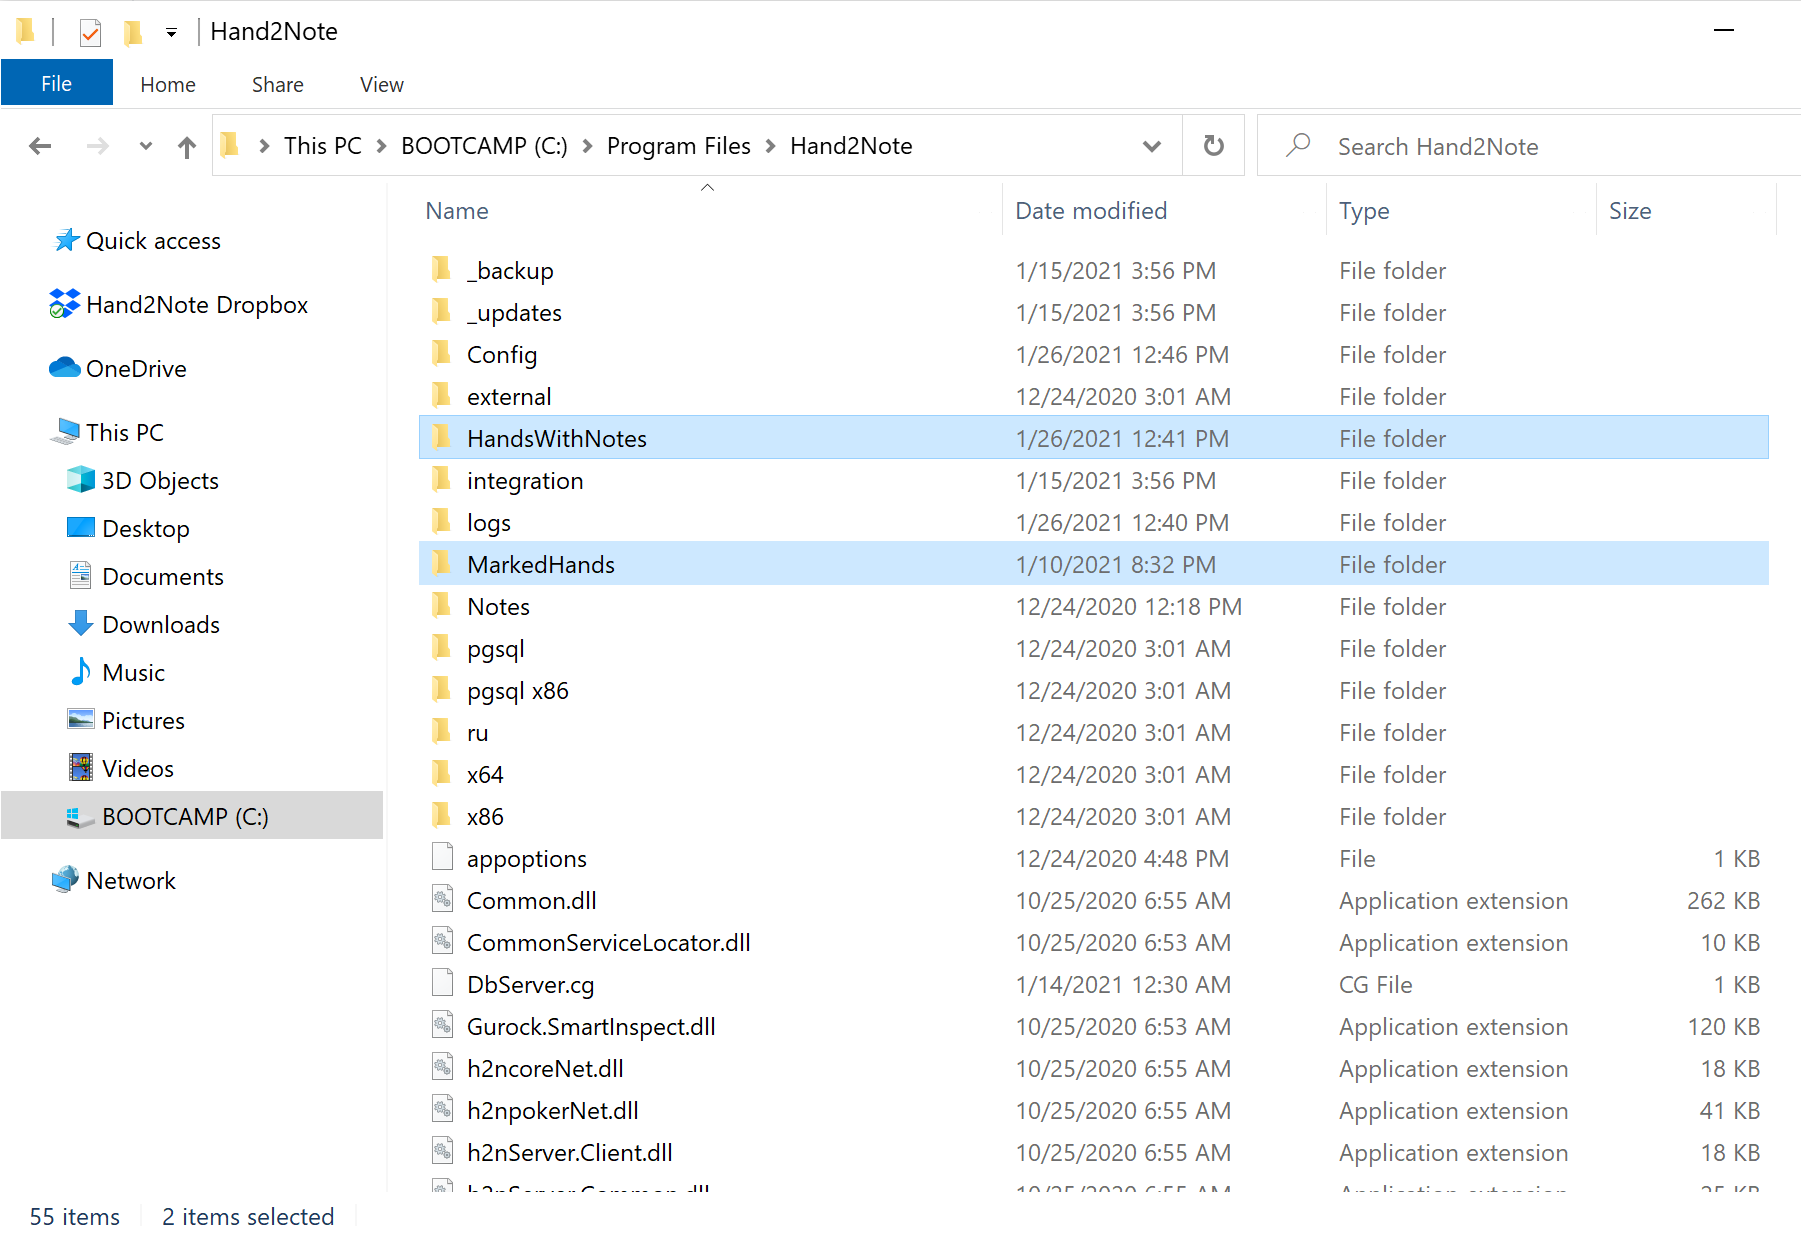Expand chevron after BOOTCAMP (C:) in breadcrumb
Screen dimensions: 1801x1239
[588, 146]
